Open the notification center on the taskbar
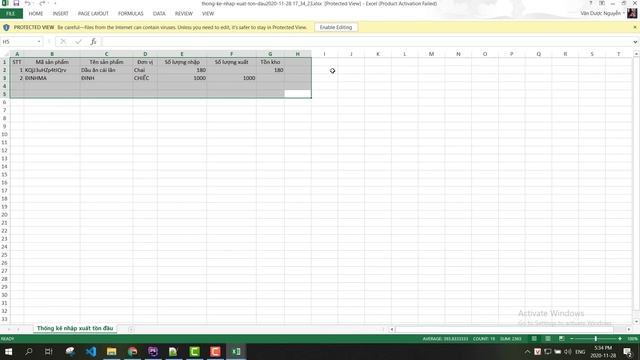 (628, 351)
